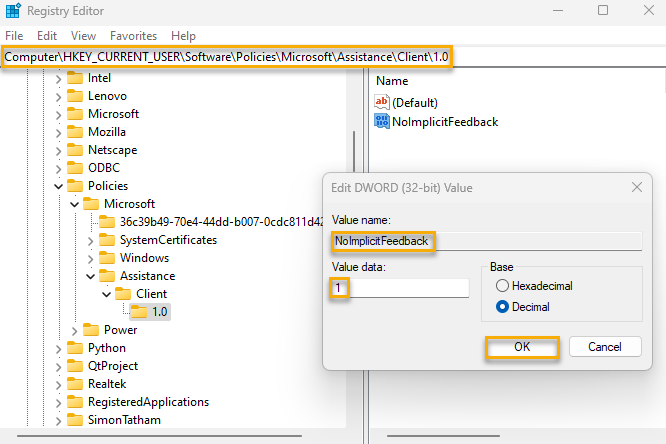Open the Favorites menu
Viewport: 666px width, 444px height.
[x=133, y=35]
